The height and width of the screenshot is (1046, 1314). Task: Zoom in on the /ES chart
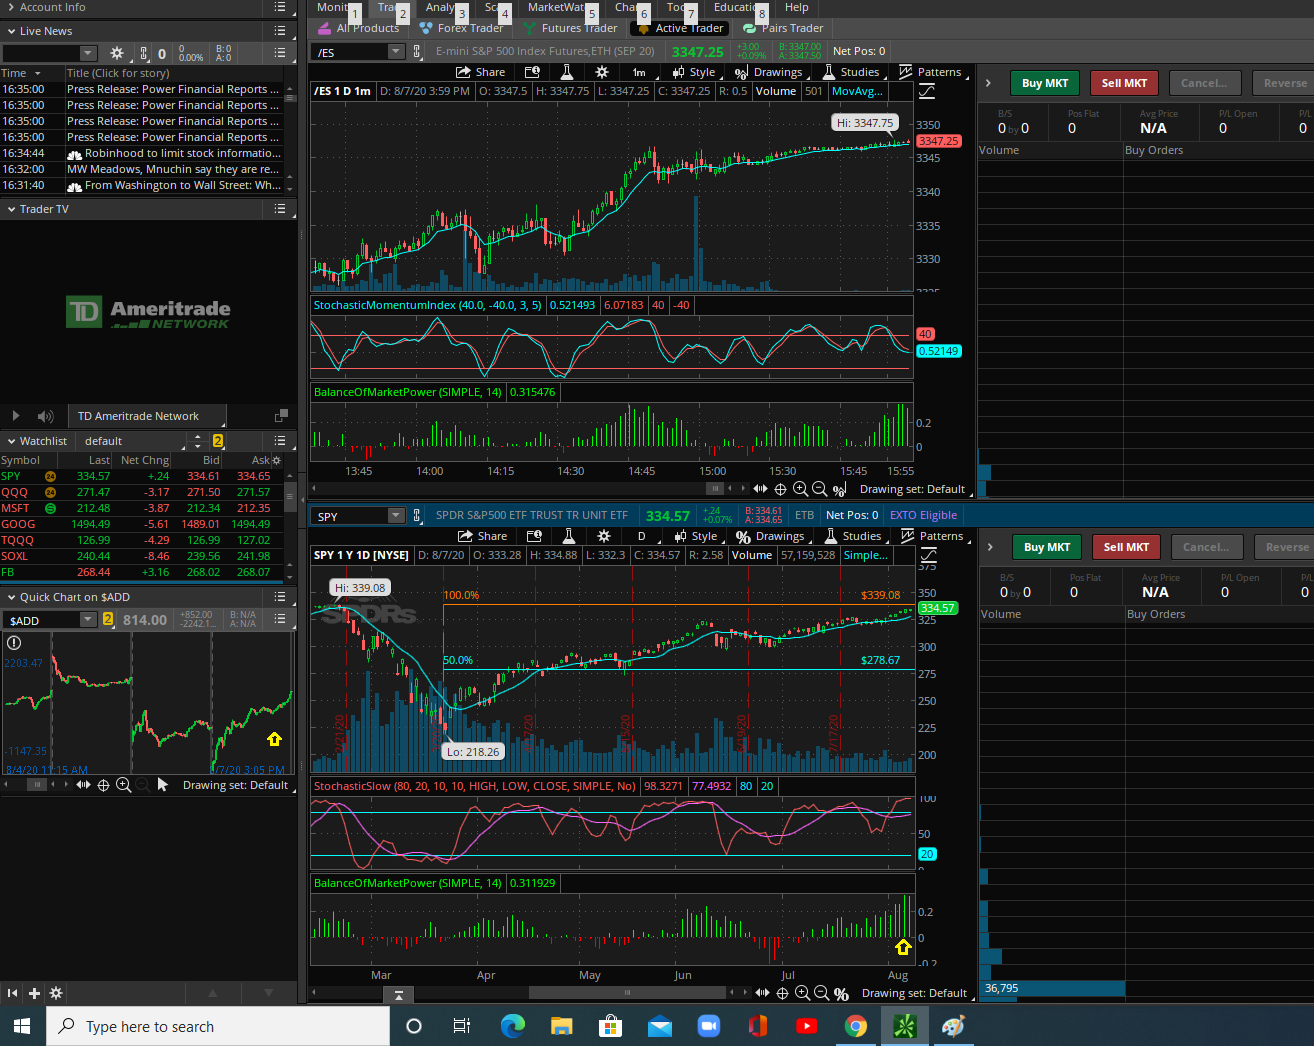tap(800, 489)
